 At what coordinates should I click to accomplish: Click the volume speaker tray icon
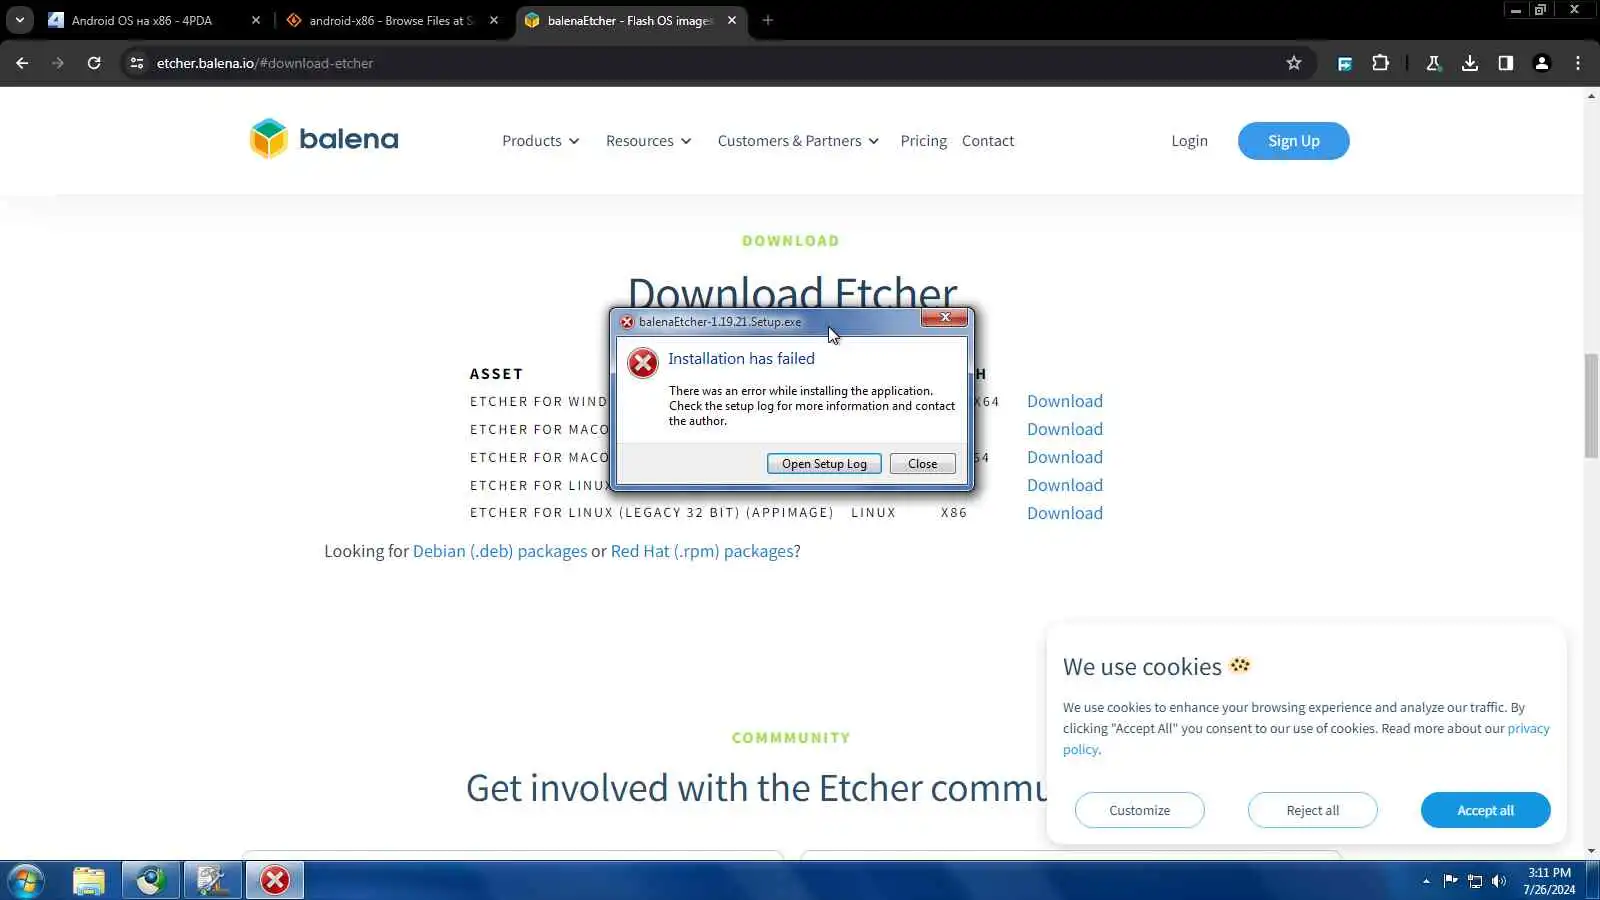click(1498, 881)
